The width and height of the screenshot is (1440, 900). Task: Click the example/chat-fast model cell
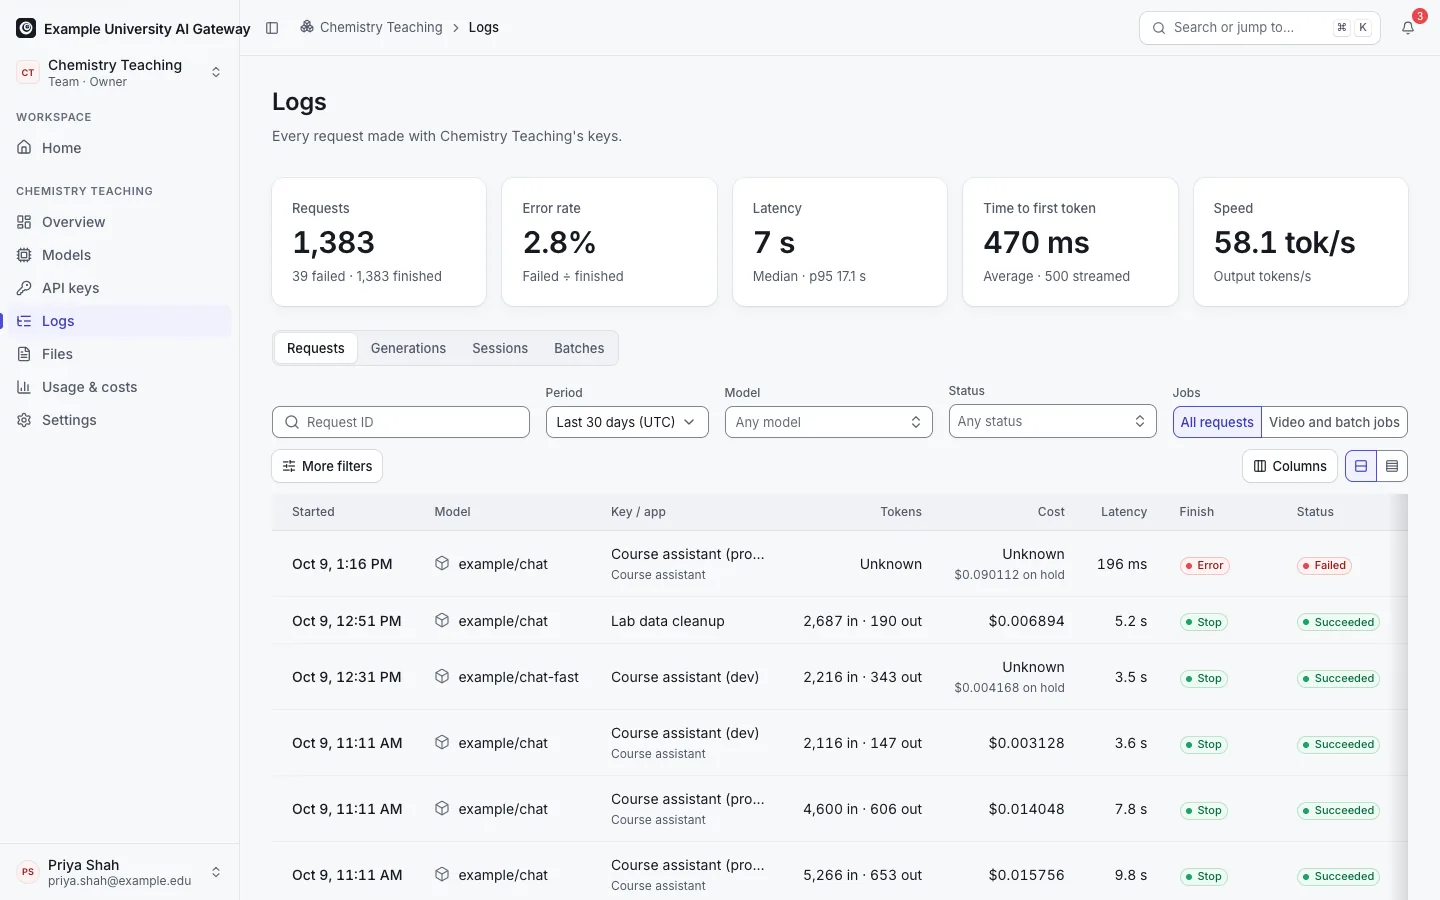(x=507, y=677)
